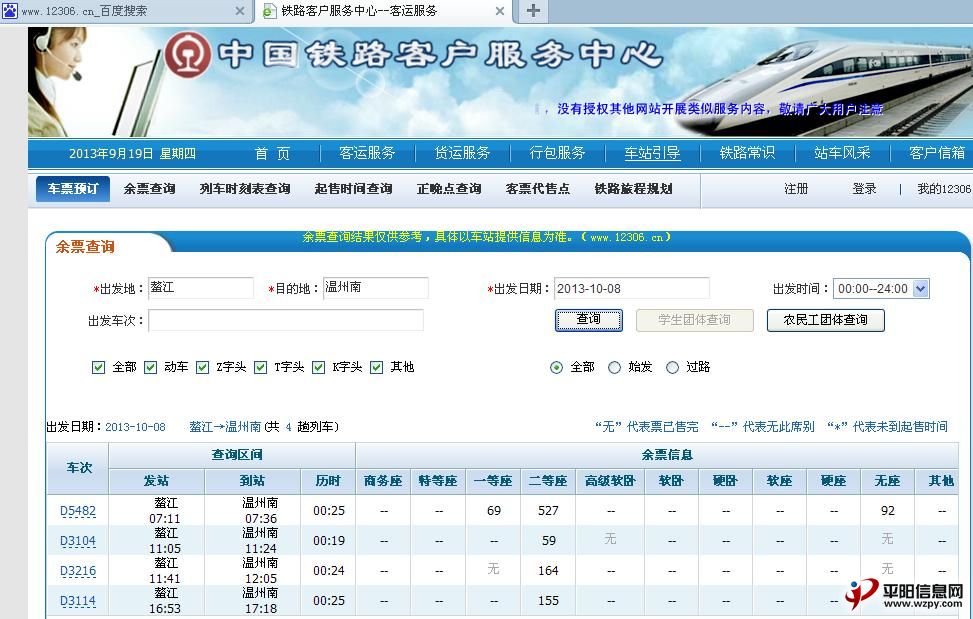Open 客运服务 menu
Viewport: 973px width, 619px height.
[x=367, y=153]
